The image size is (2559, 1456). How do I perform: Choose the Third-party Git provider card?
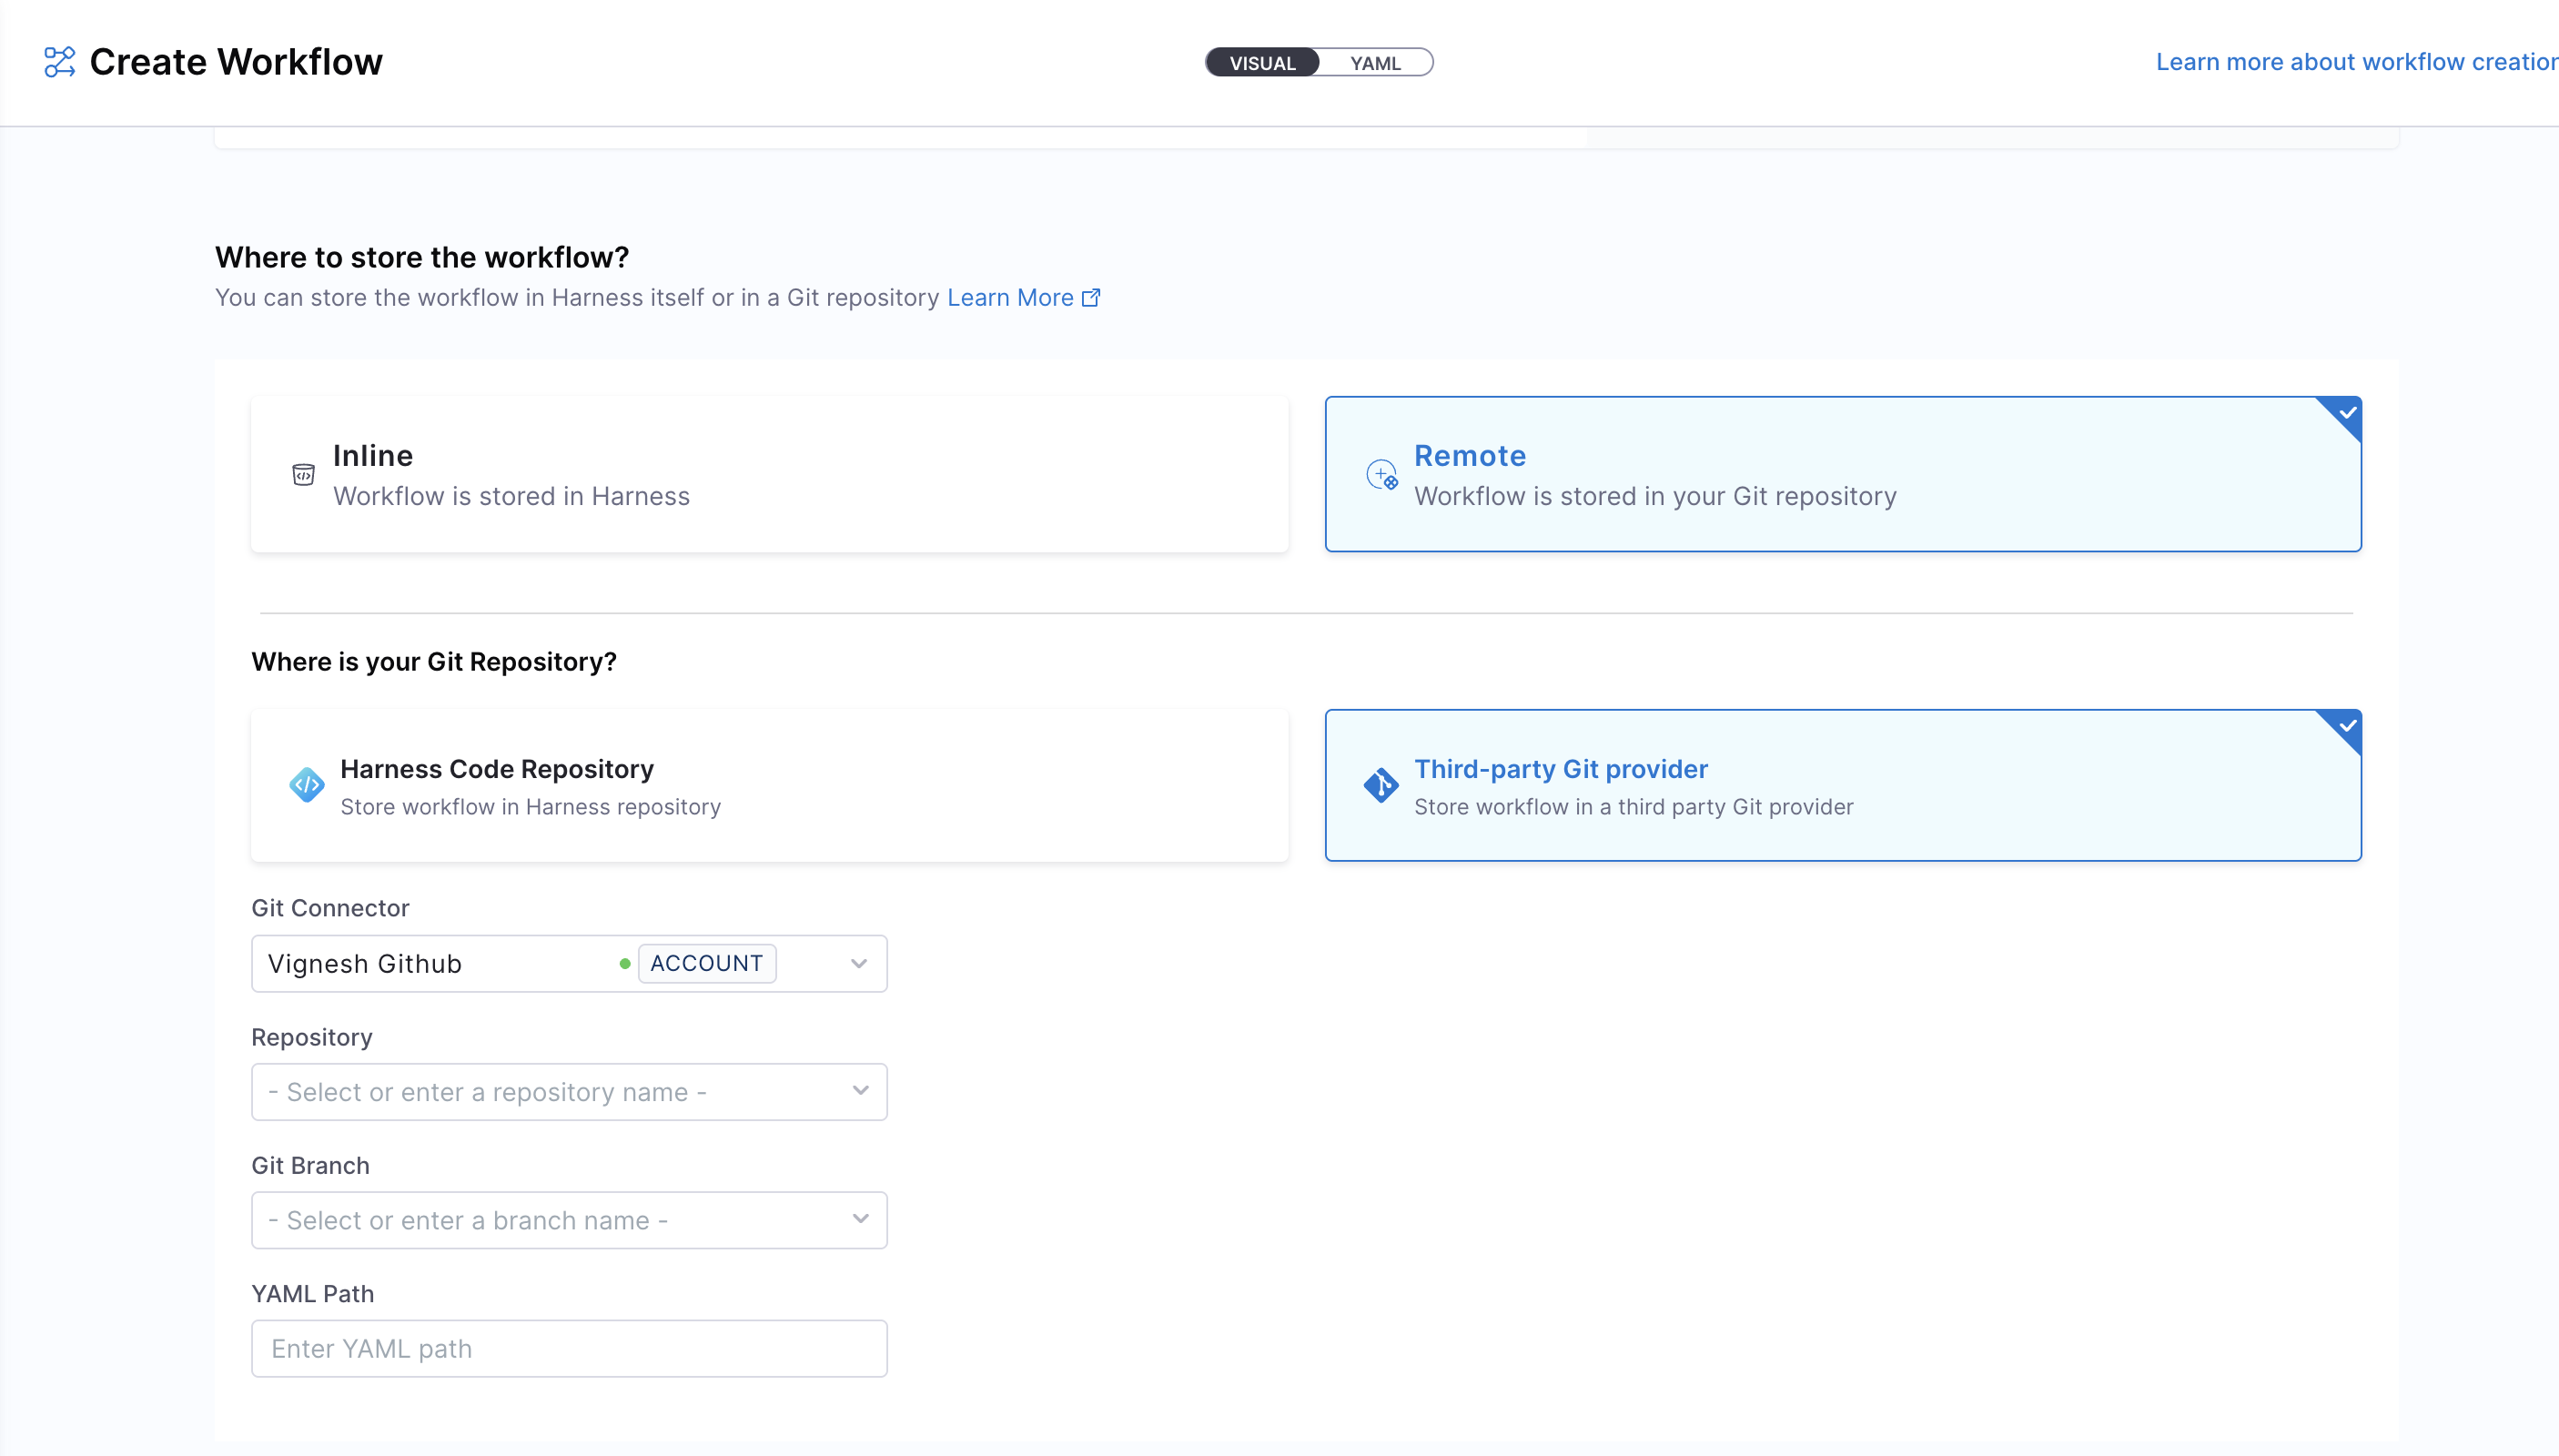[x=1842, y=785]
